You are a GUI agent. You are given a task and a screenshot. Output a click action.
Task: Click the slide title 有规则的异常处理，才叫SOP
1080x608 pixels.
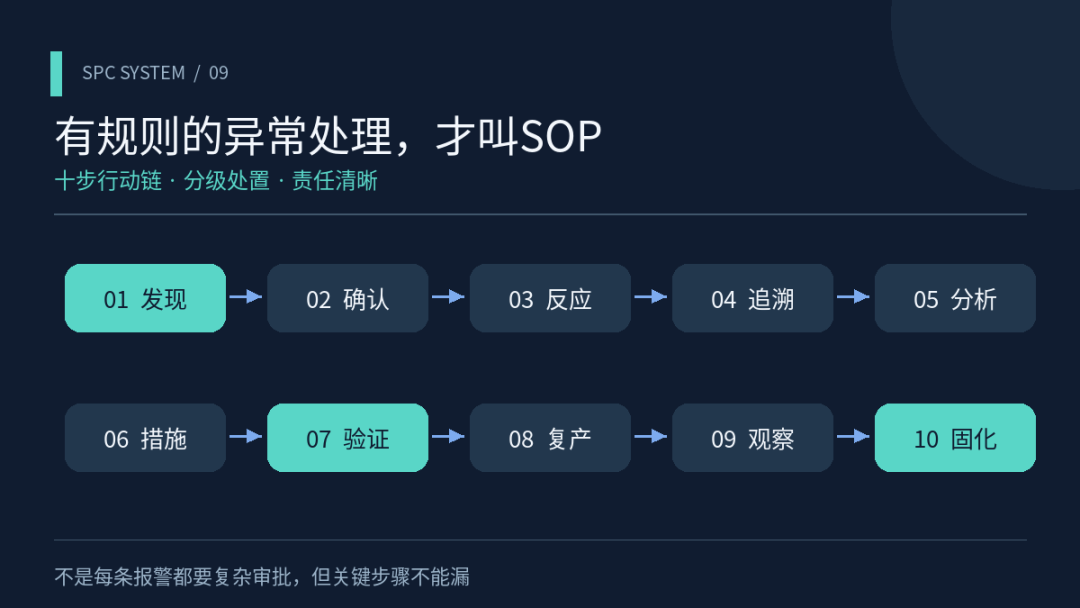[x=328, y=136]
